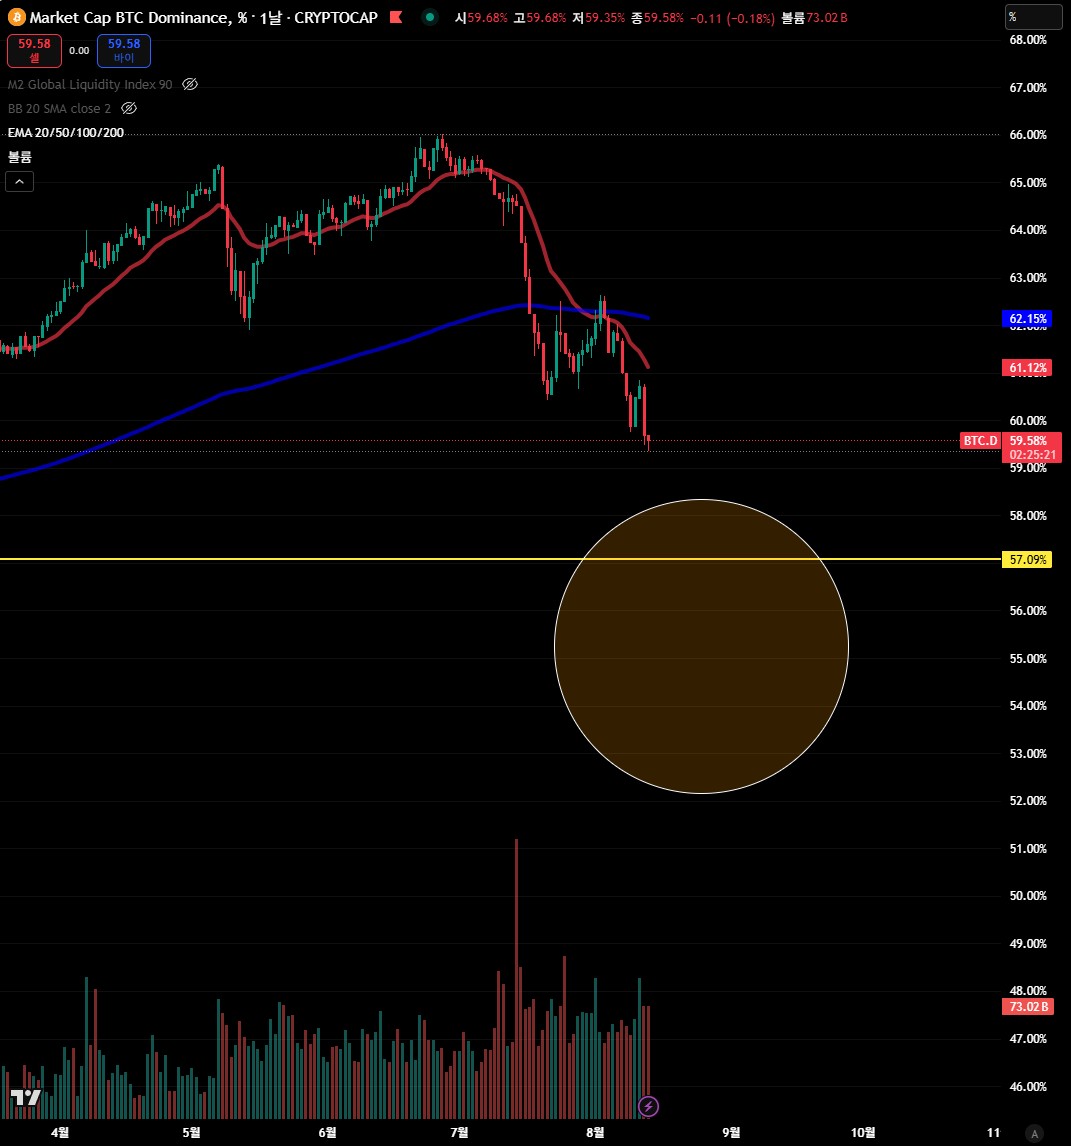Image resolution: width=1071 pixels, height=1146 pixels.
Task: Show the hidden BB 20 SMA indicator
Action: (x=129, y=108)
